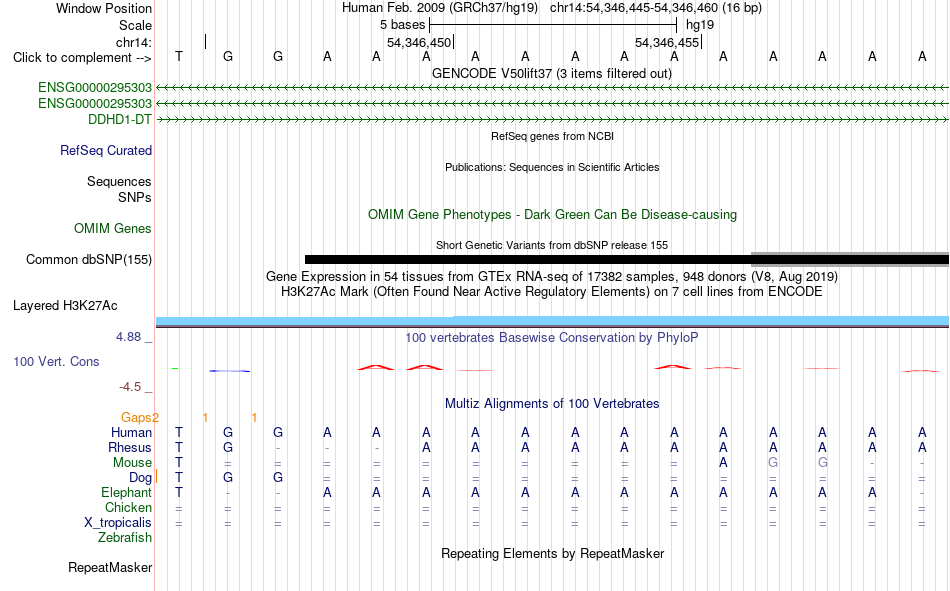Viewport: 950px width, 591px height.
Task: Click the GENCODE V50lift37 track title
Action: click(x=552, y=73)
